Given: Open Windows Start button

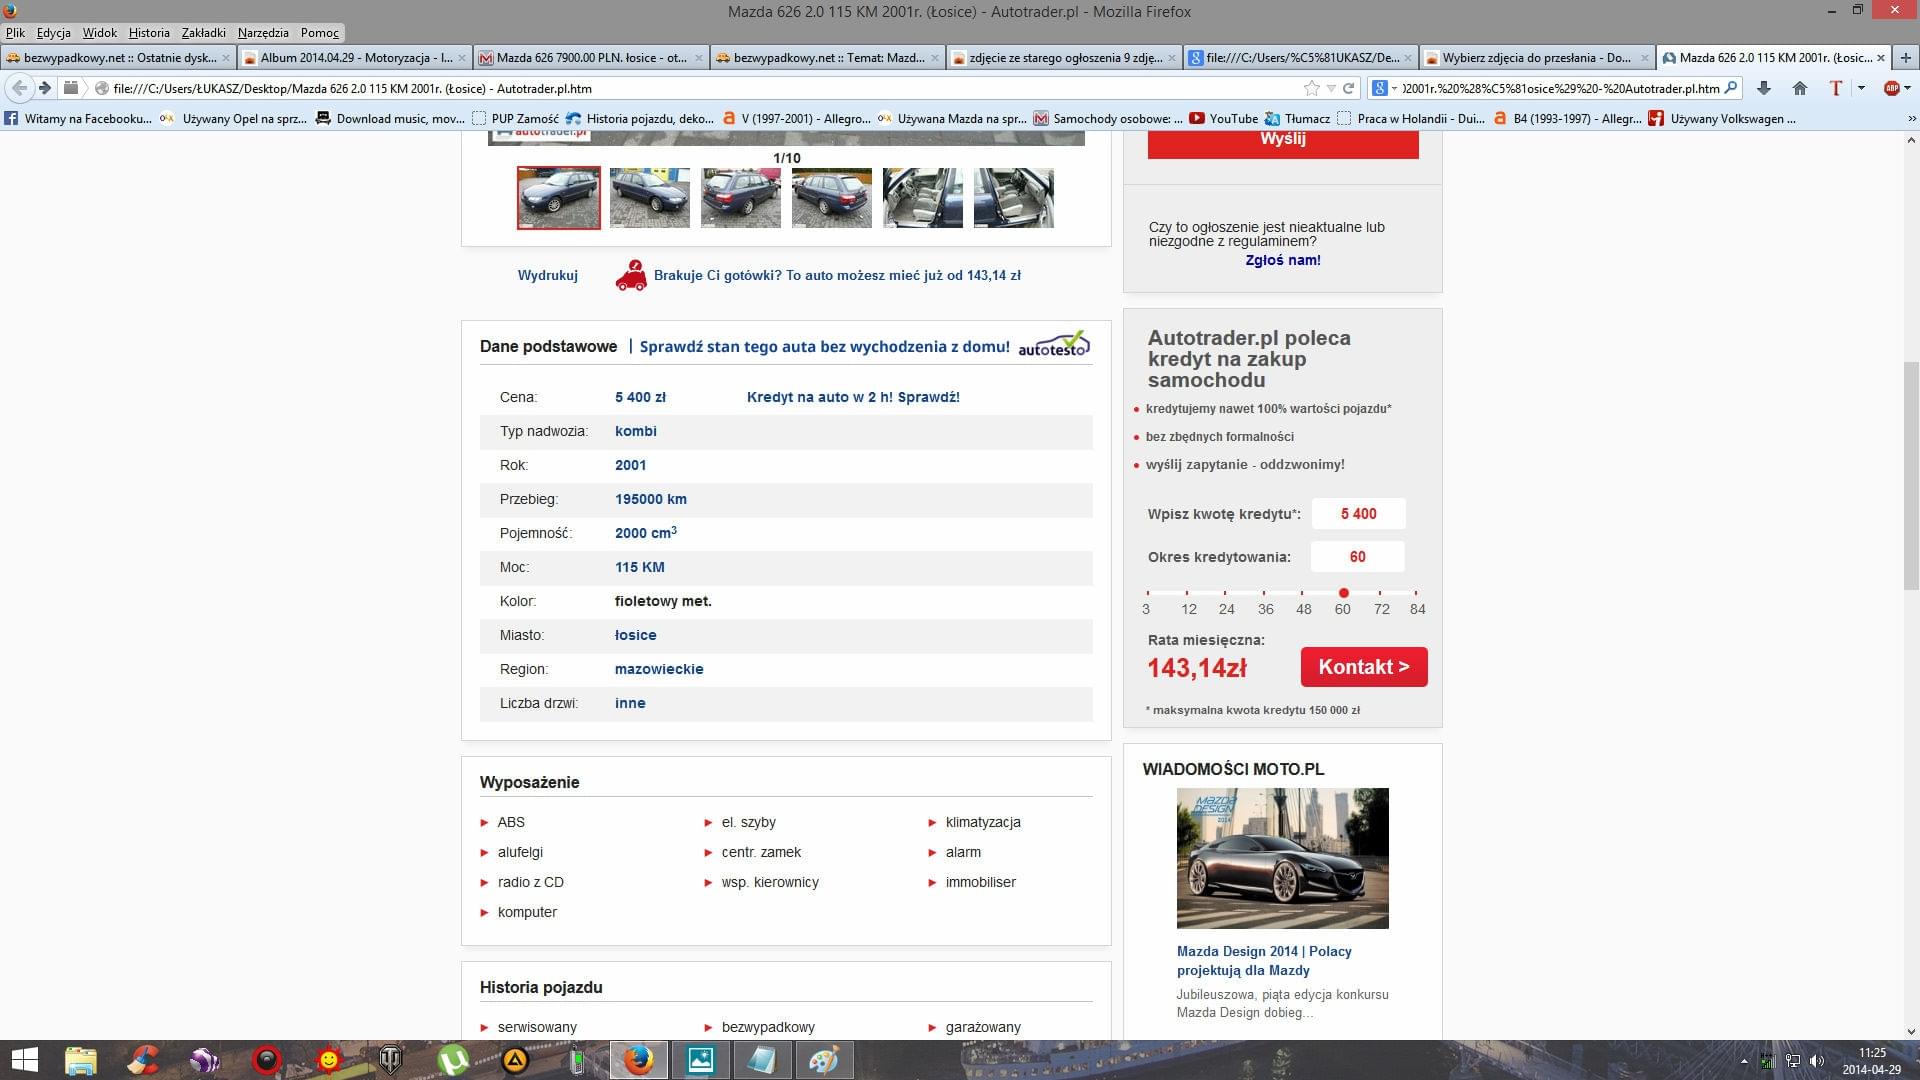Looking at the screenshot, I should click(24, 1060).
